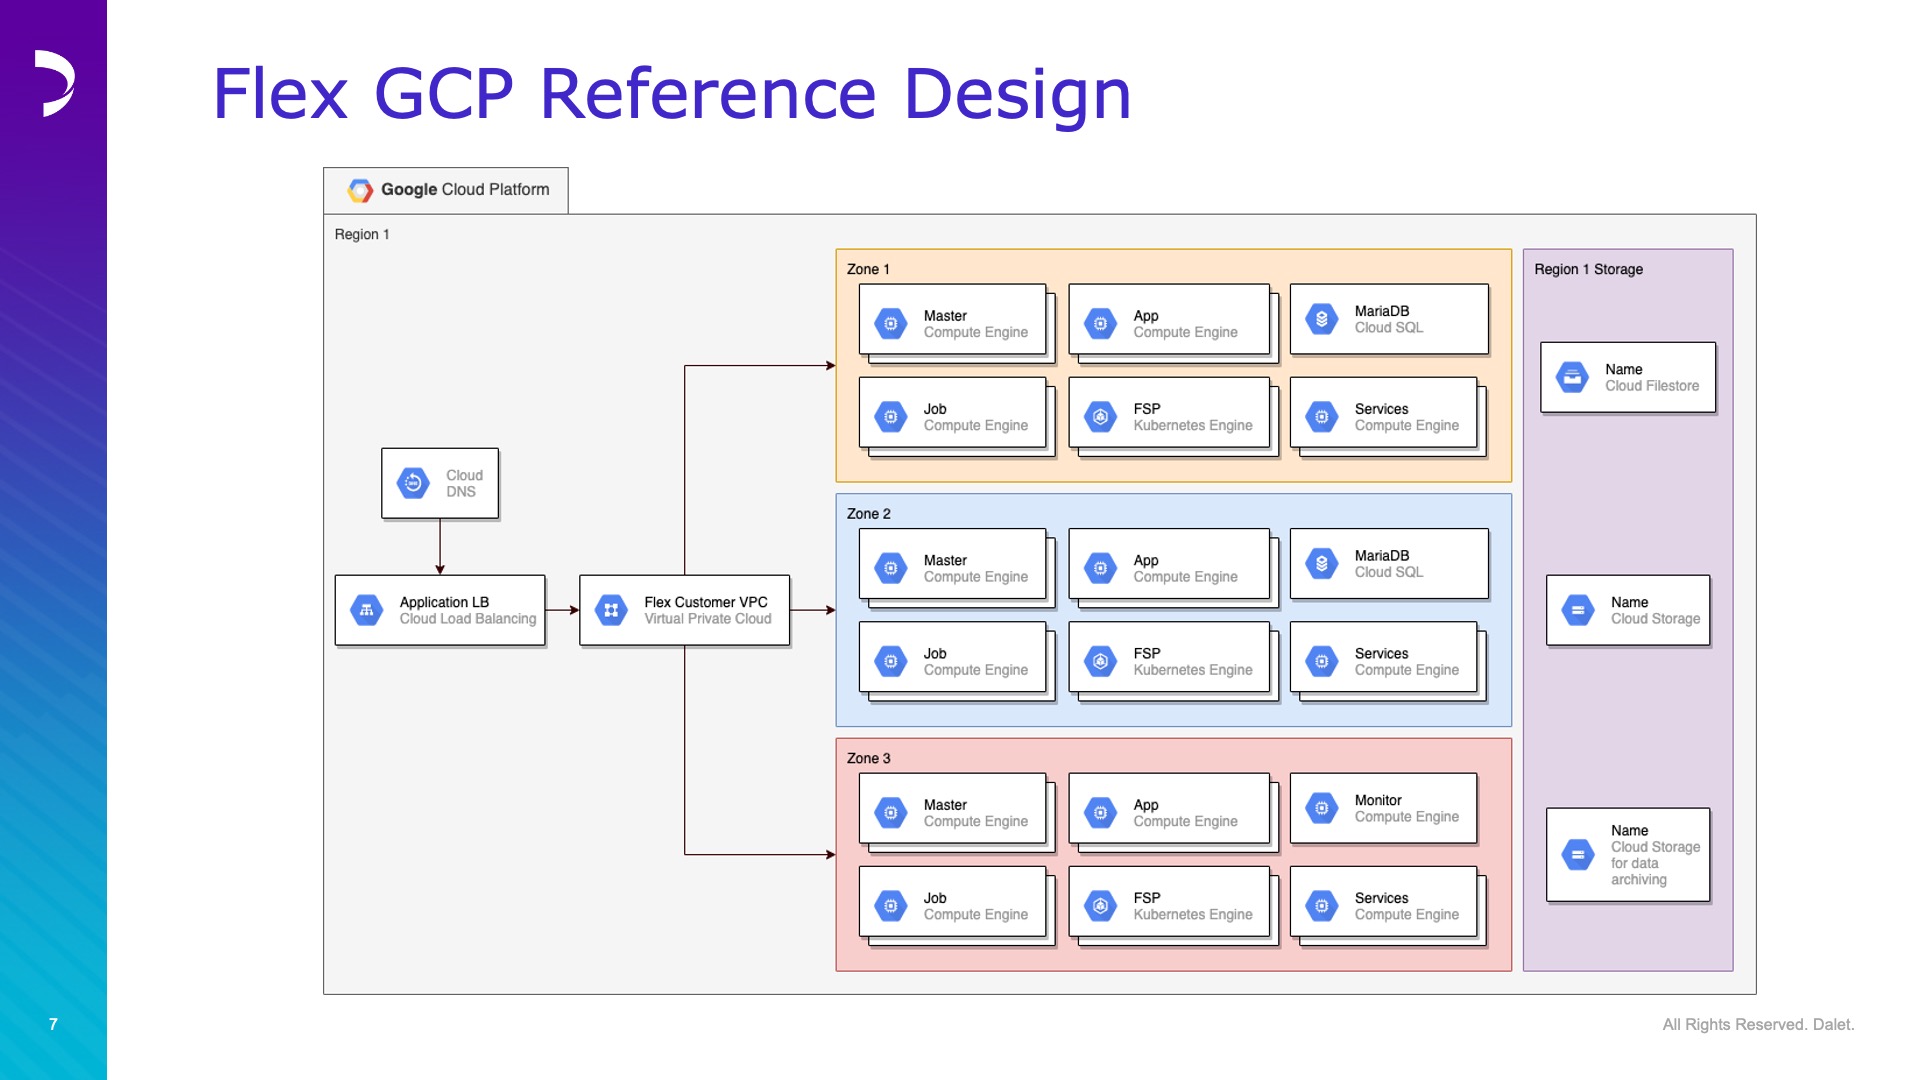The width and height of the screenshot is (1920, 1080).
Task: Click the Application LB label
Action: pos(444,602)
